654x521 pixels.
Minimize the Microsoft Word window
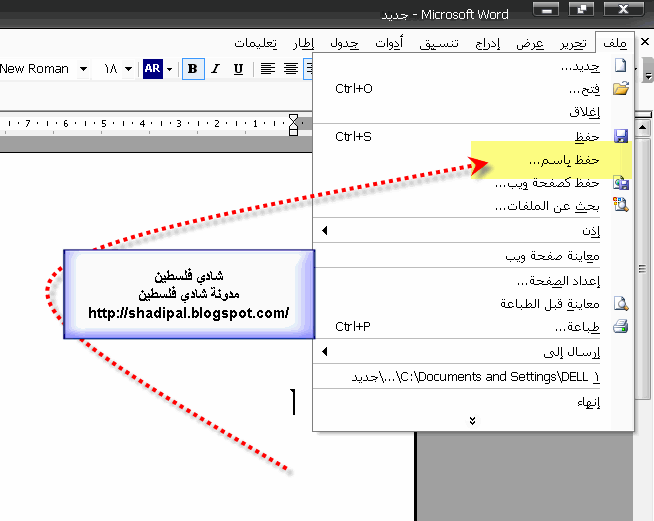[x=547, y=9]
